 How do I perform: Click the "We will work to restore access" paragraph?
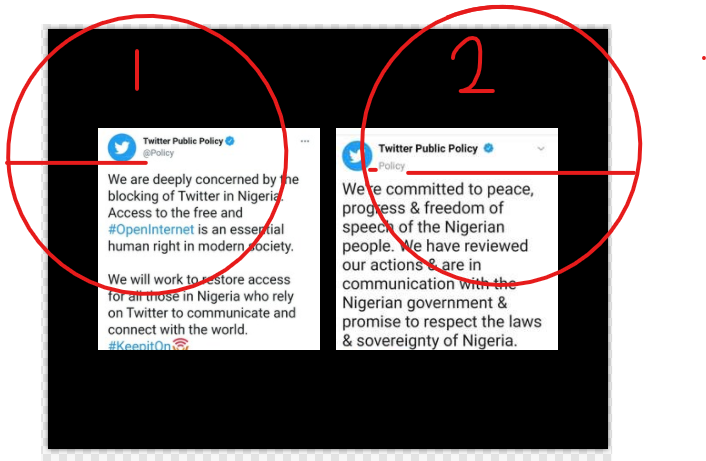tap(202, 304)
